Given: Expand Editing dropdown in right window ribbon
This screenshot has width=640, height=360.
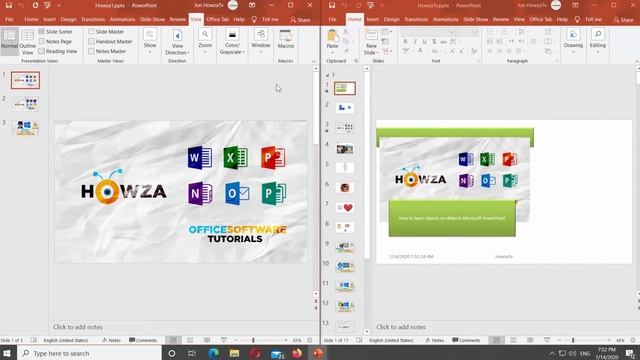Looking at the screenshot, I should (598, 41).
